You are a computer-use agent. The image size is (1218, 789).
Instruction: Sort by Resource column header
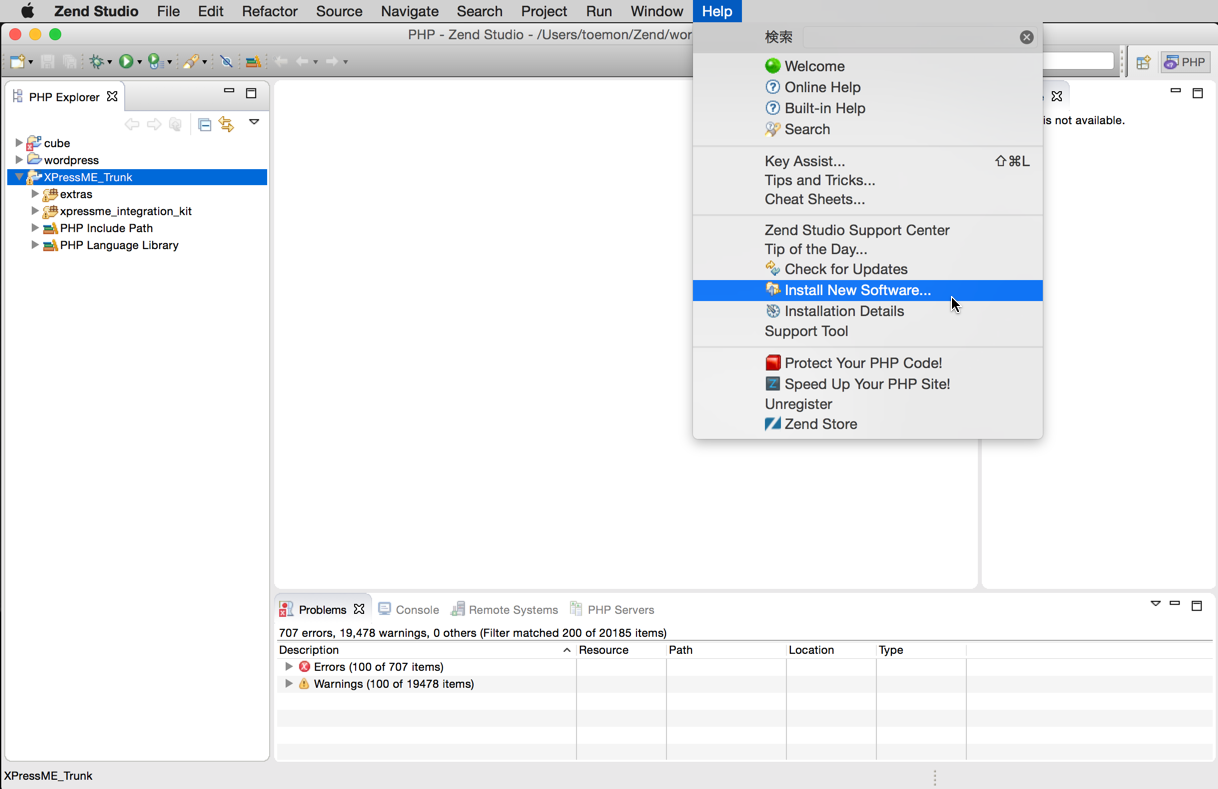coord(621,650)
